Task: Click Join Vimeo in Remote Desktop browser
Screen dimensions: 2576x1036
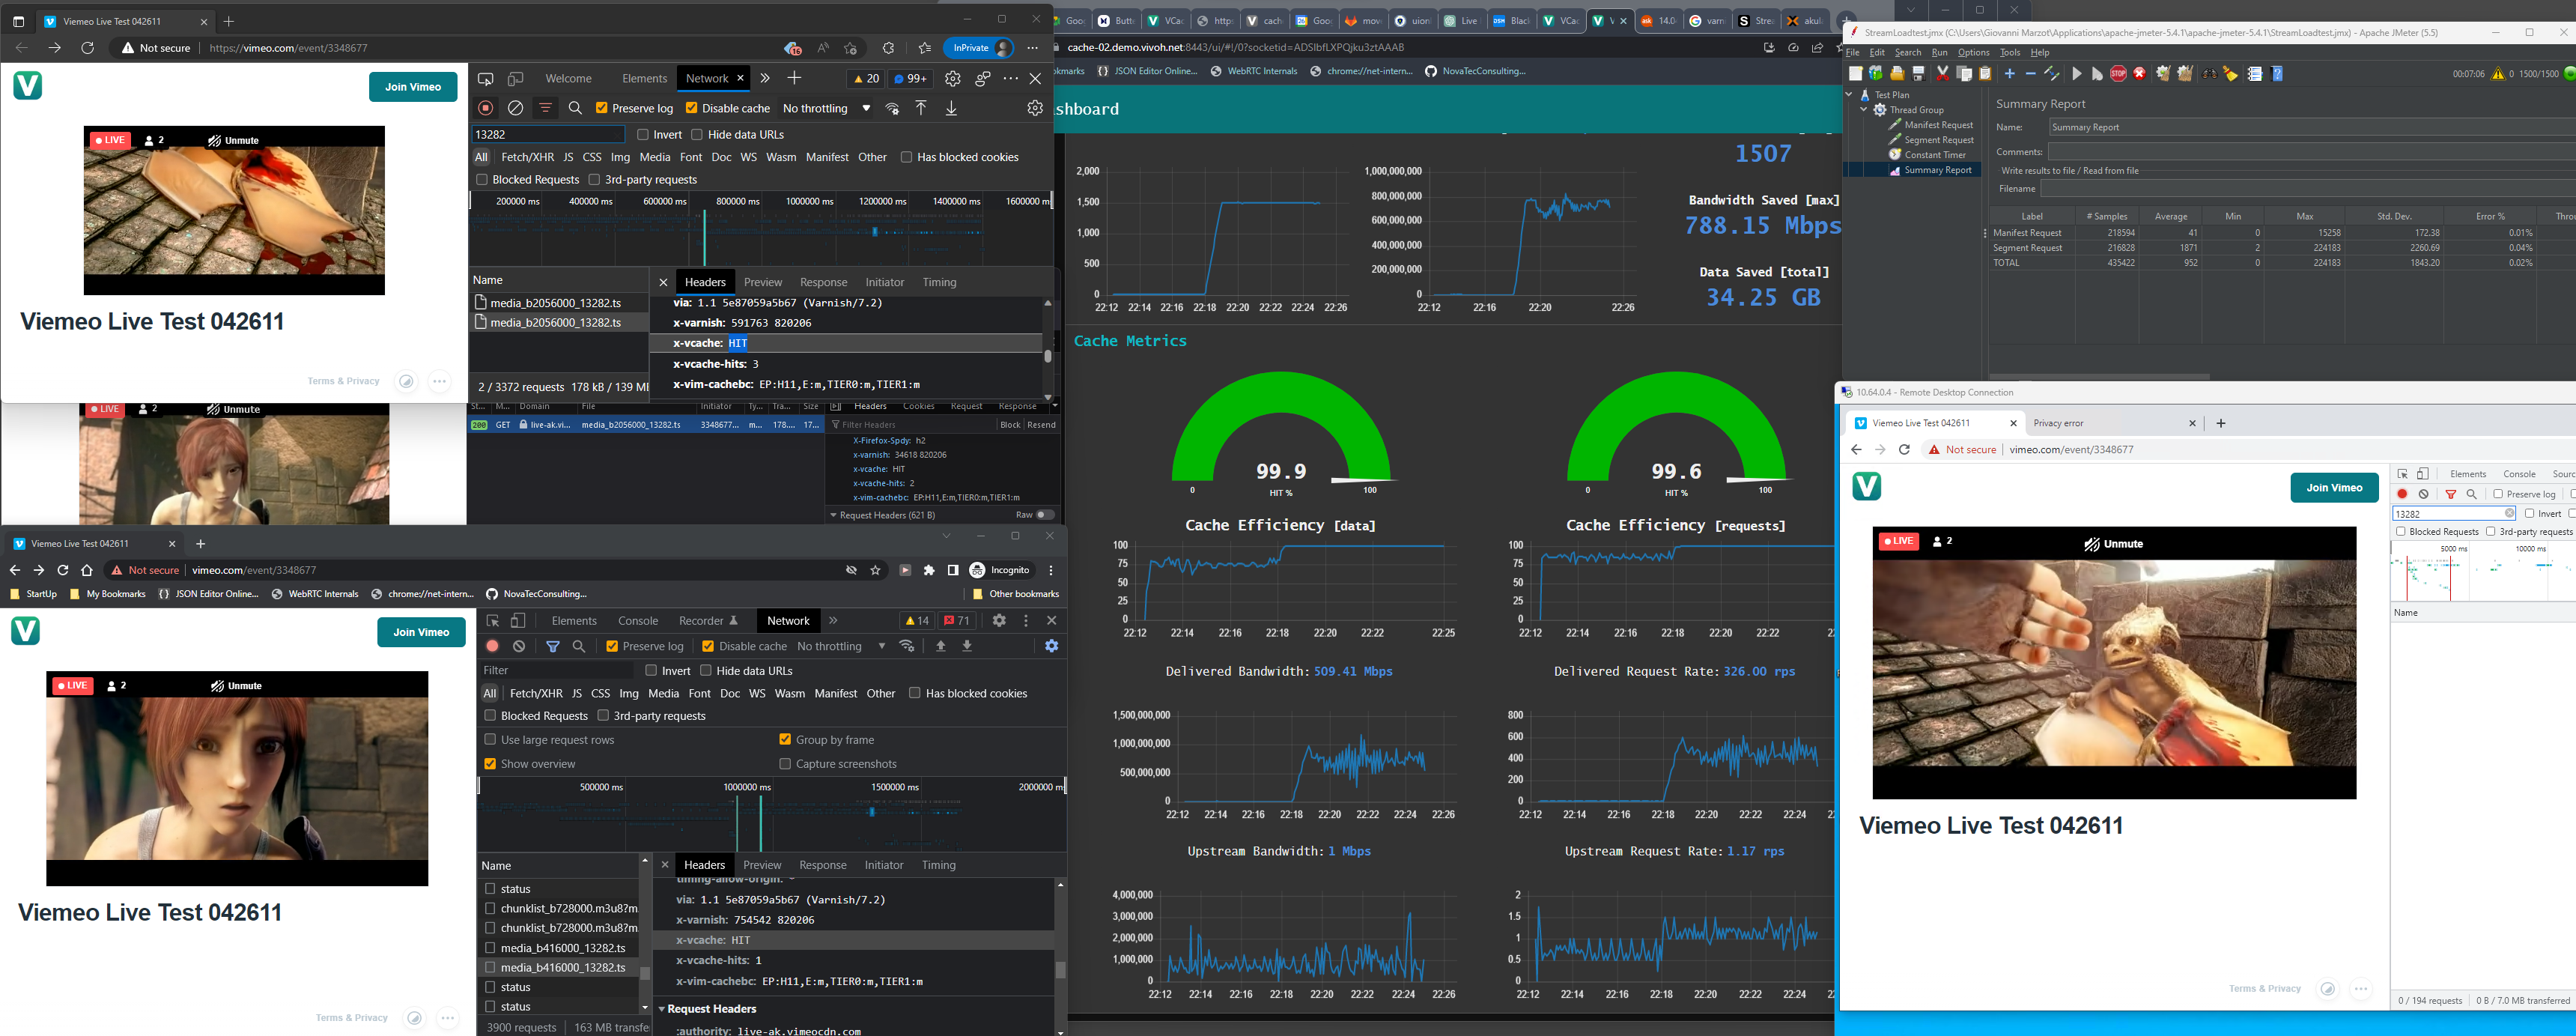Action: pos(2334,488)
